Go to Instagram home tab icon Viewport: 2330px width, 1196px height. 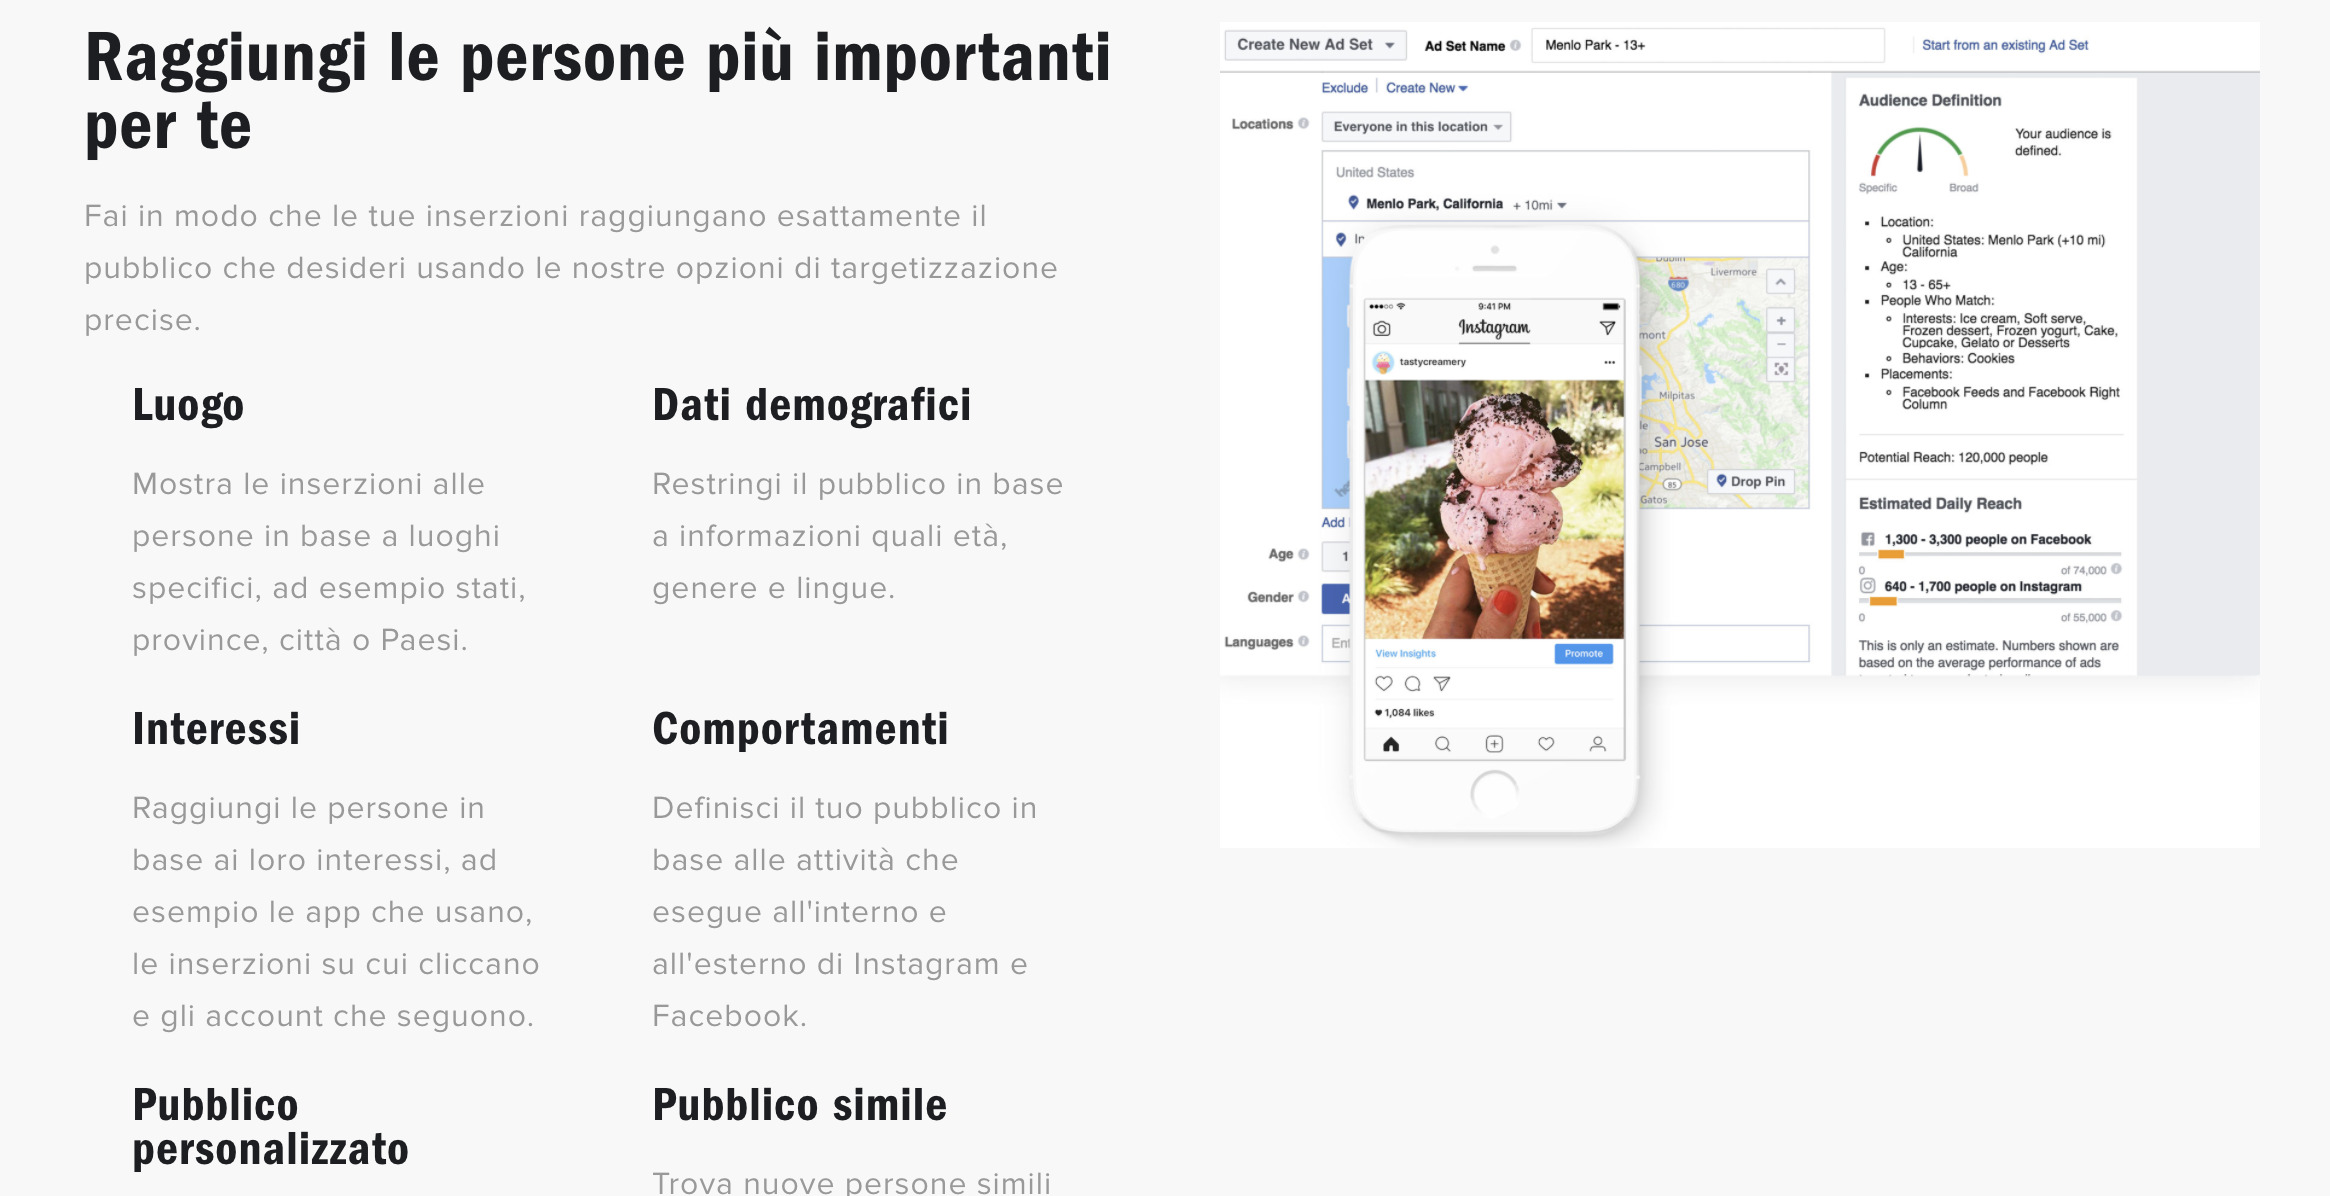[x=1391, y=744]
